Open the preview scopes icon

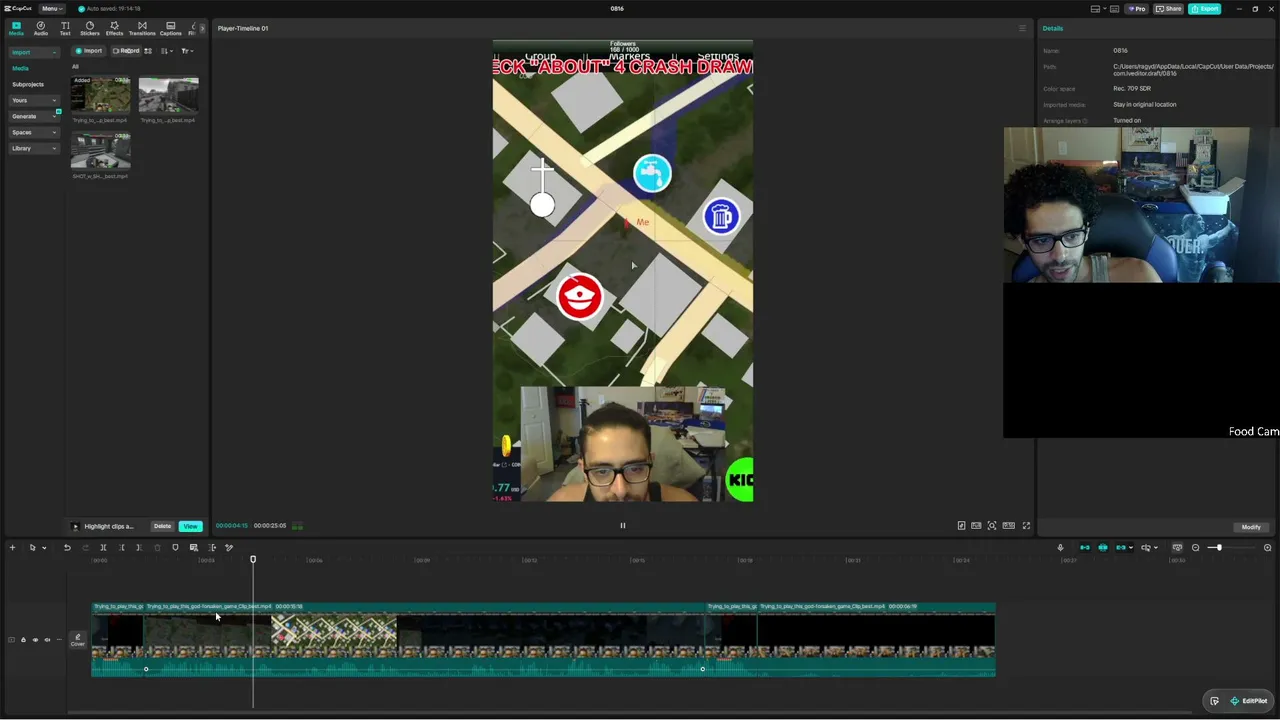point(976,526)
